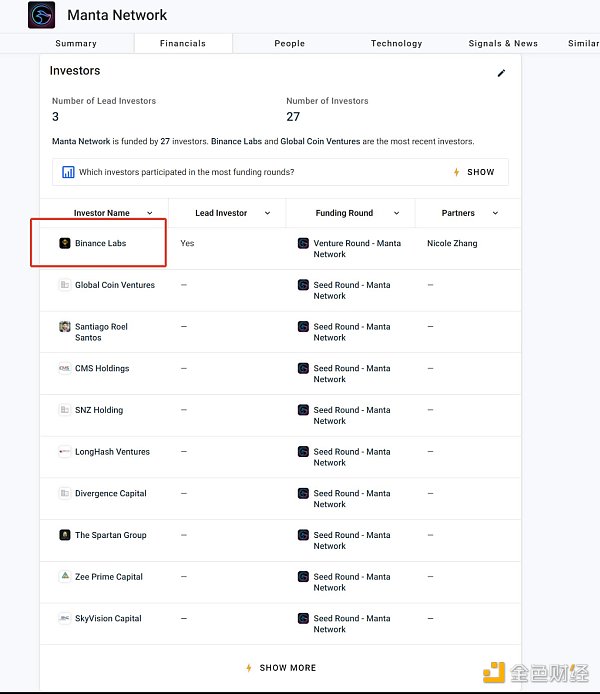Click The Spartan Group logo icon
Screen dimensions: 600x694
(x=65, y=535)
